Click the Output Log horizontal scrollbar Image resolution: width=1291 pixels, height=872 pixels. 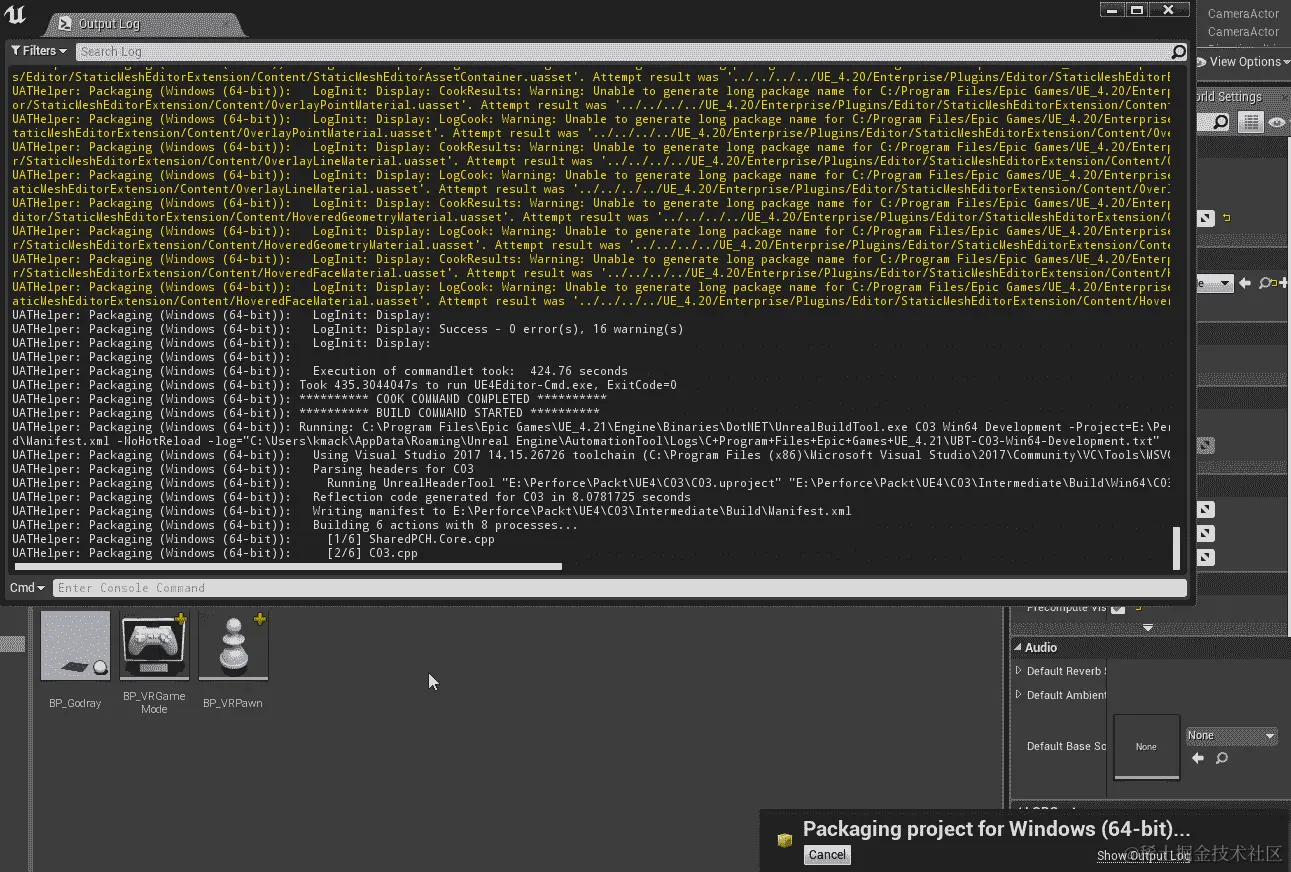(x=288, y=567)
